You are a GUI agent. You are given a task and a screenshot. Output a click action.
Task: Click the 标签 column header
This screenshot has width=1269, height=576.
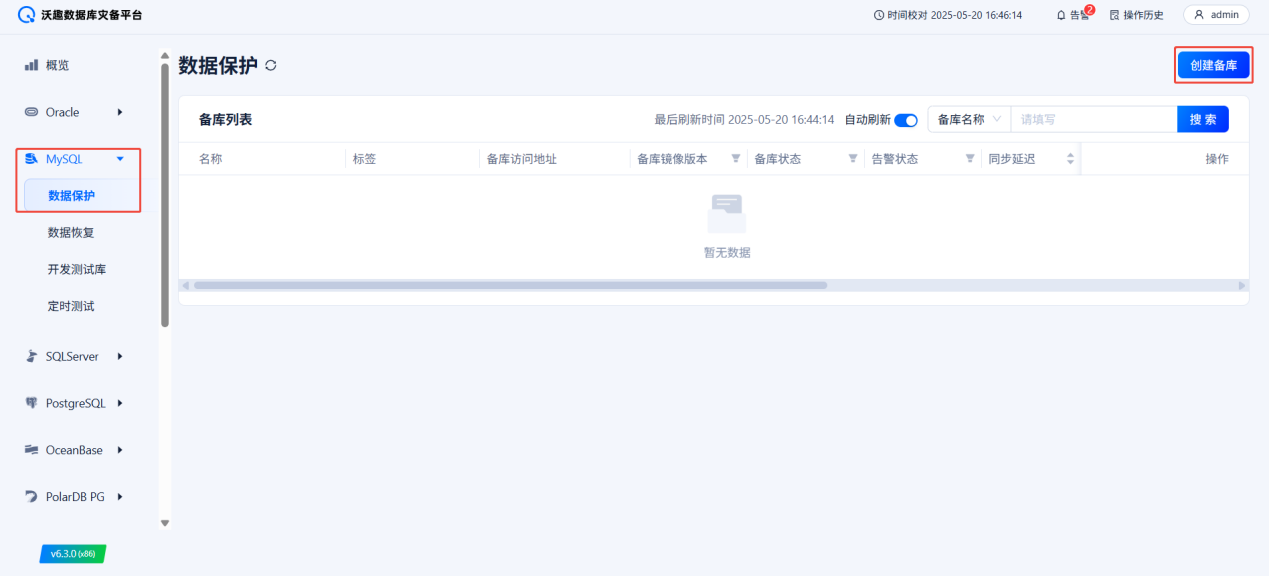pos(364,159)
